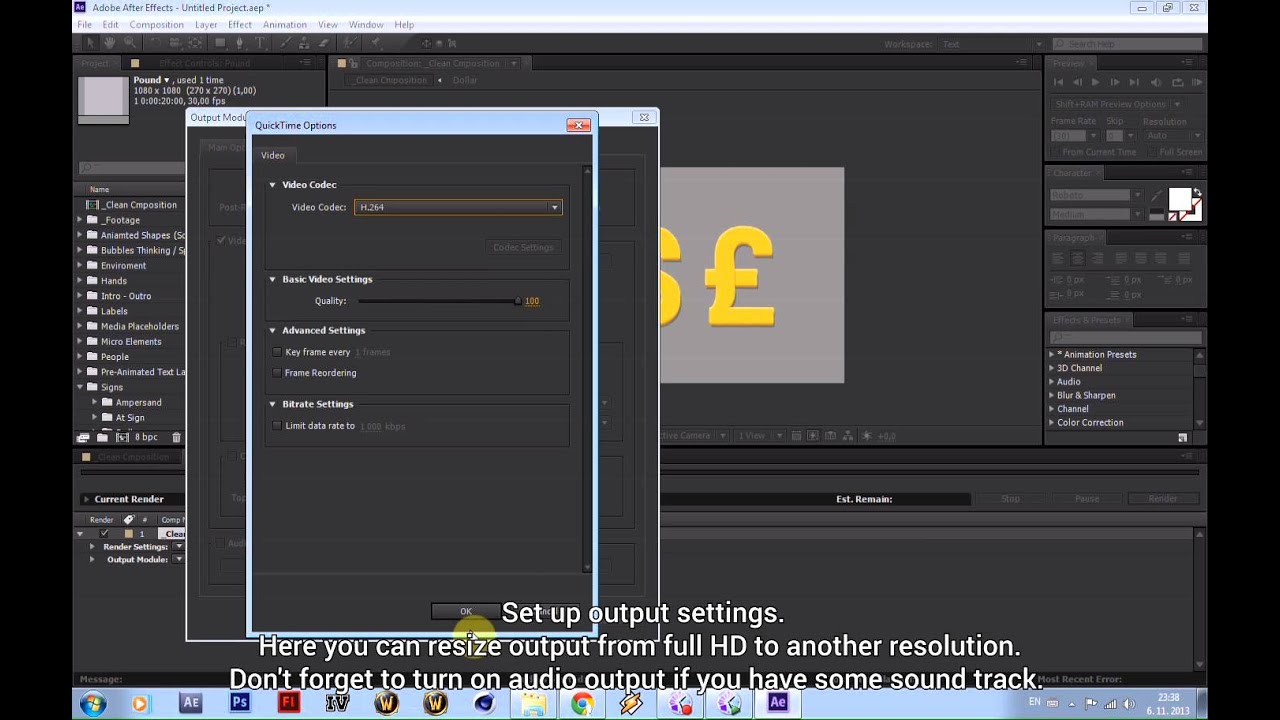Open the Video Codec H.264 dropdown
Image resolution: width=1280 pixels, height=720 pixels.
pos(458,207)
